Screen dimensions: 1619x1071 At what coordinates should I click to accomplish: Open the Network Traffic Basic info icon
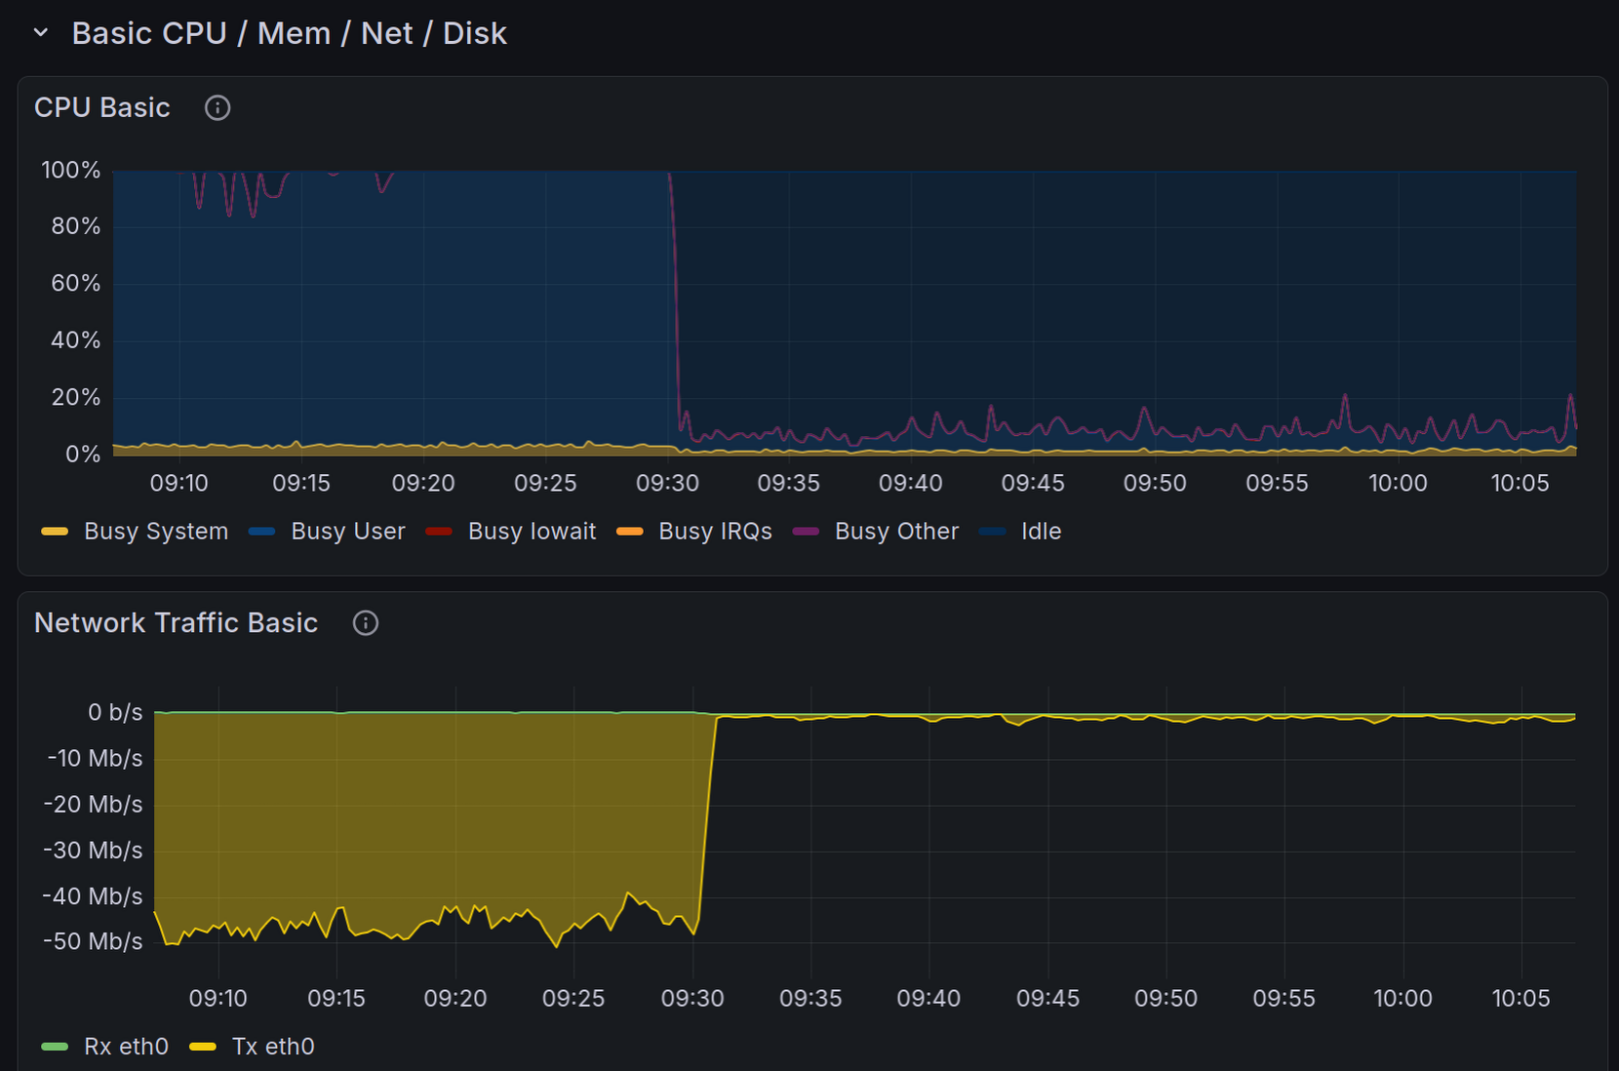tap(365, 623)
